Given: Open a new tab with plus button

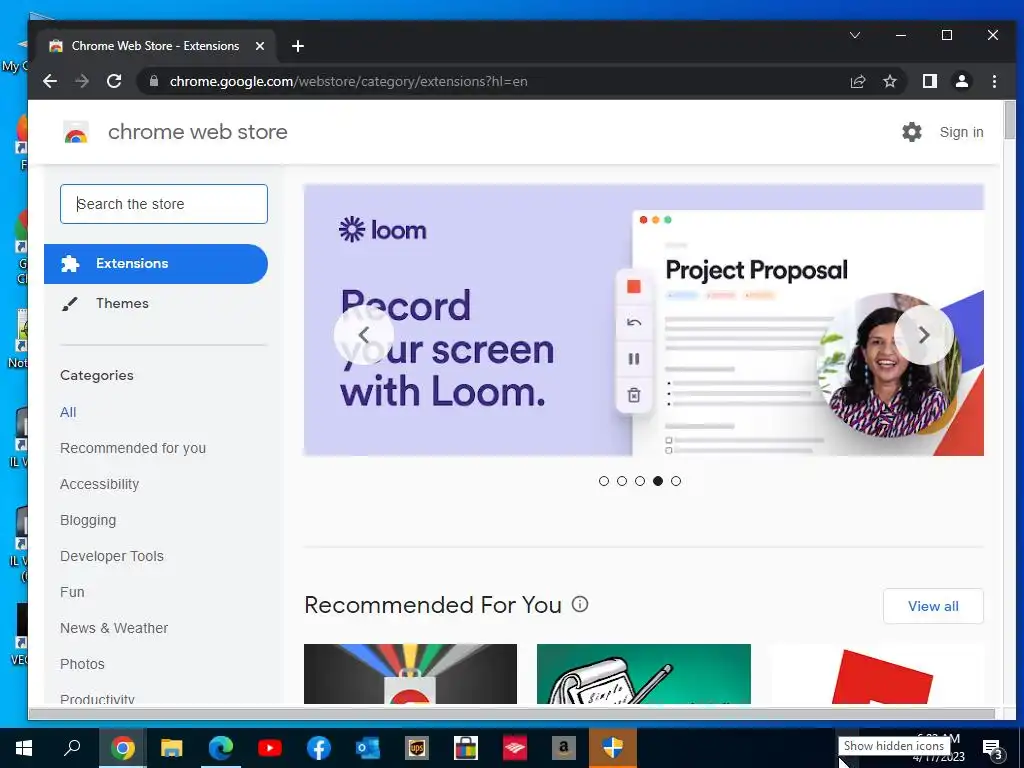Looking at the screenshot, I should (x=298, y=46).
